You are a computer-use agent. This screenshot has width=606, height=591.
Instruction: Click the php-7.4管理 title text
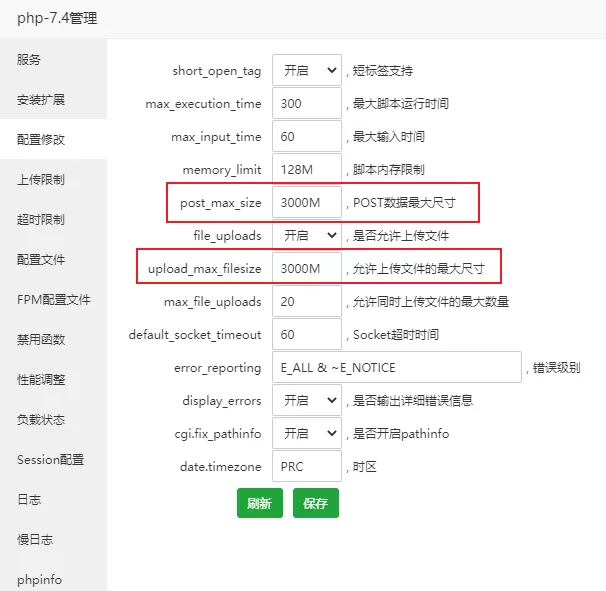(x=57, y=18)
